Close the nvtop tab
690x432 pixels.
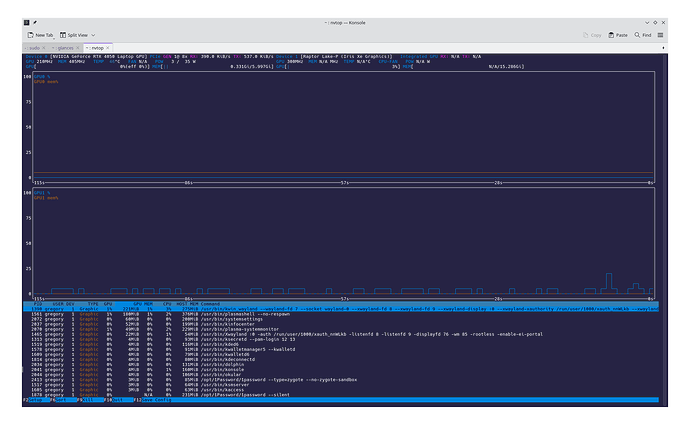(x=108, y=48)
